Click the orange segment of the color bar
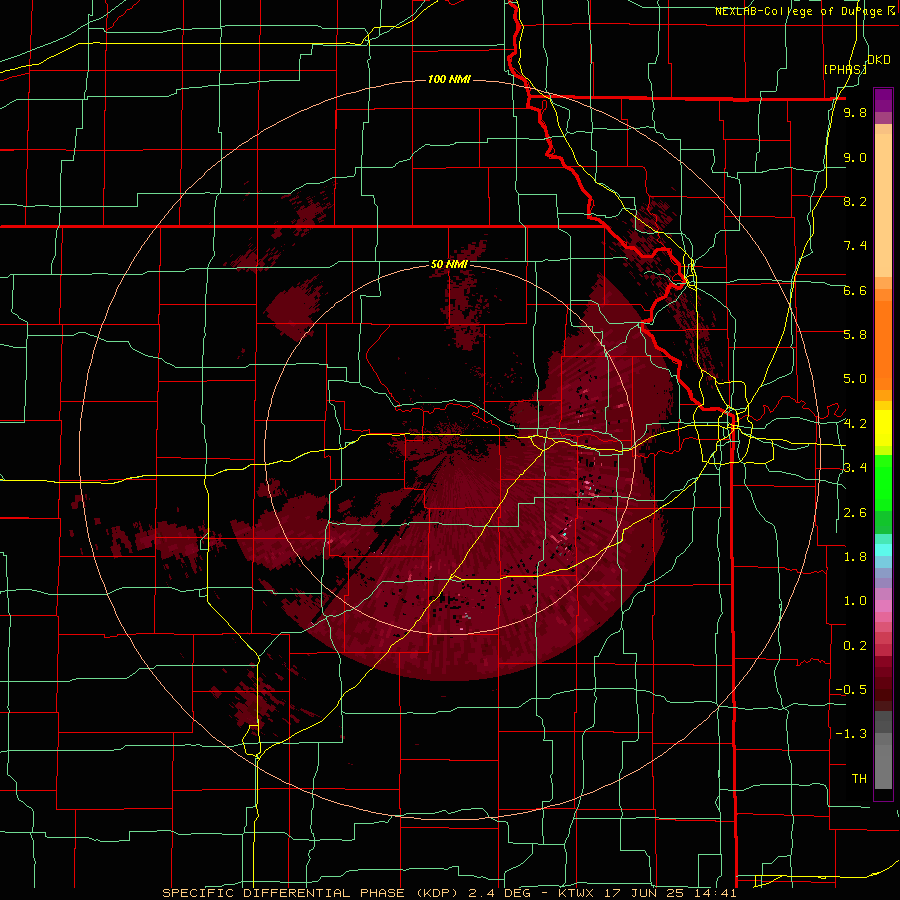Screen dimensions: 900x900 [x=883, y=344]
